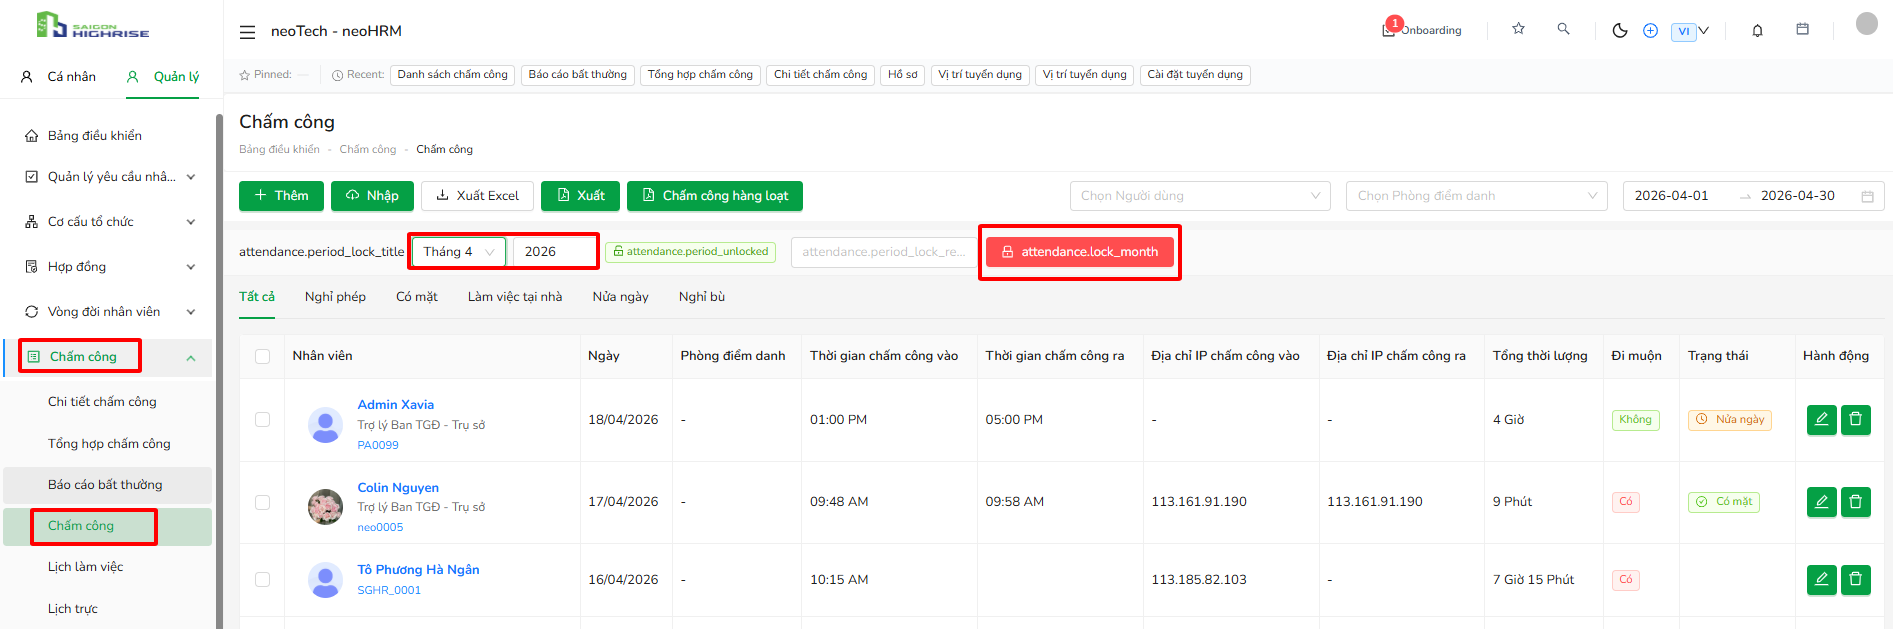The image size is (1893, 629).
Task: Click the red attendance.lock_month button
Action: pyautogui.click(x=1080, y=252)
